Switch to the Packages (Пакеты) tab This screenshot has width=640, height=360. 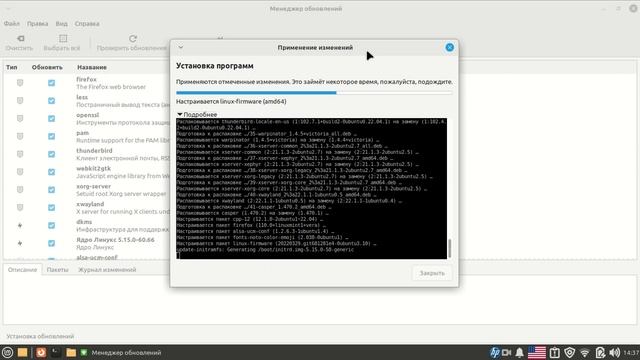(x=58, y=270)
